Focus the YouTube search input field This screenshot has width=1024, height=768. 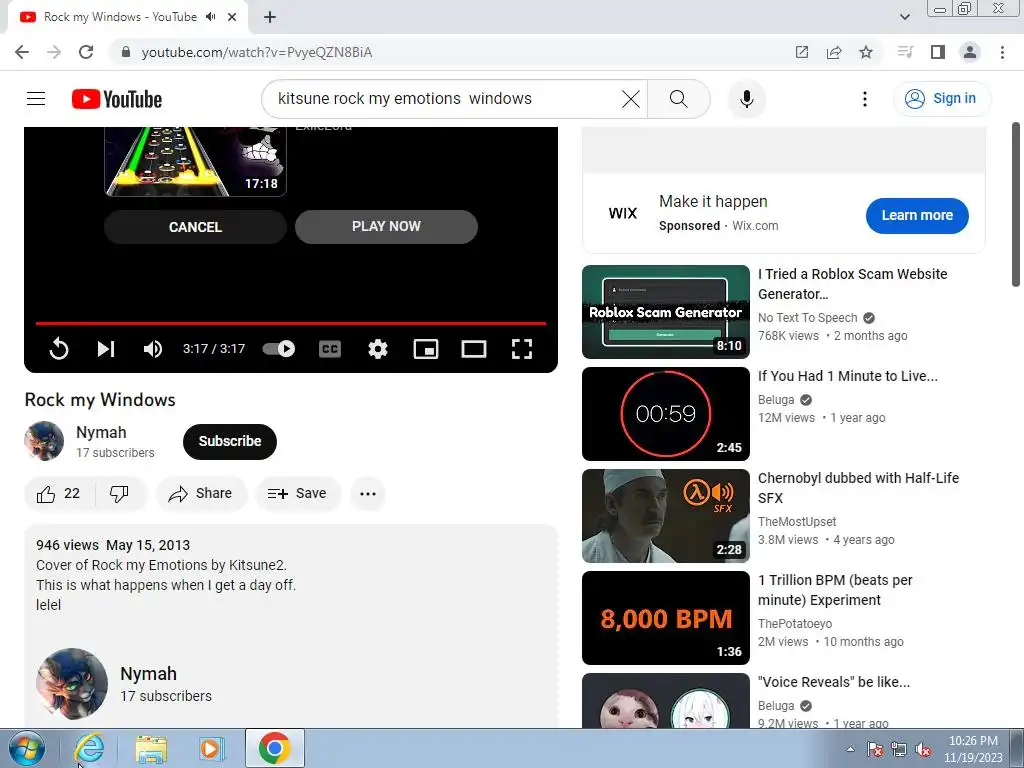[444, 99]
